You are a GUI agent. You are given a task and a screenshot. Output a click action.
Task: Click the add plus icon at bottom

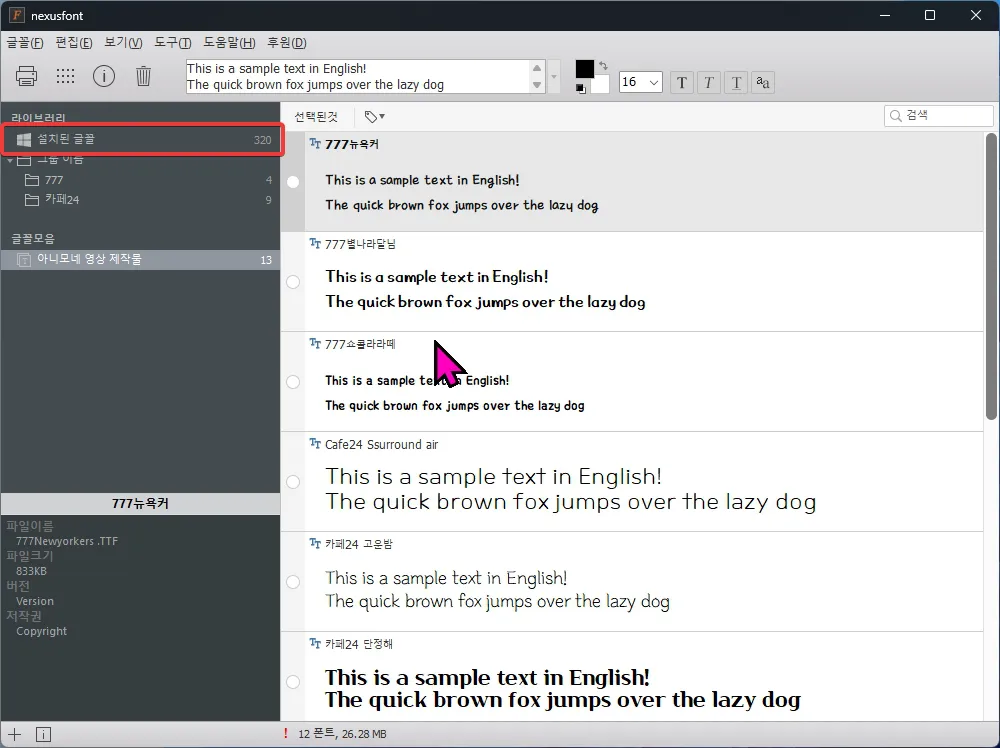[x=14, y=734]
